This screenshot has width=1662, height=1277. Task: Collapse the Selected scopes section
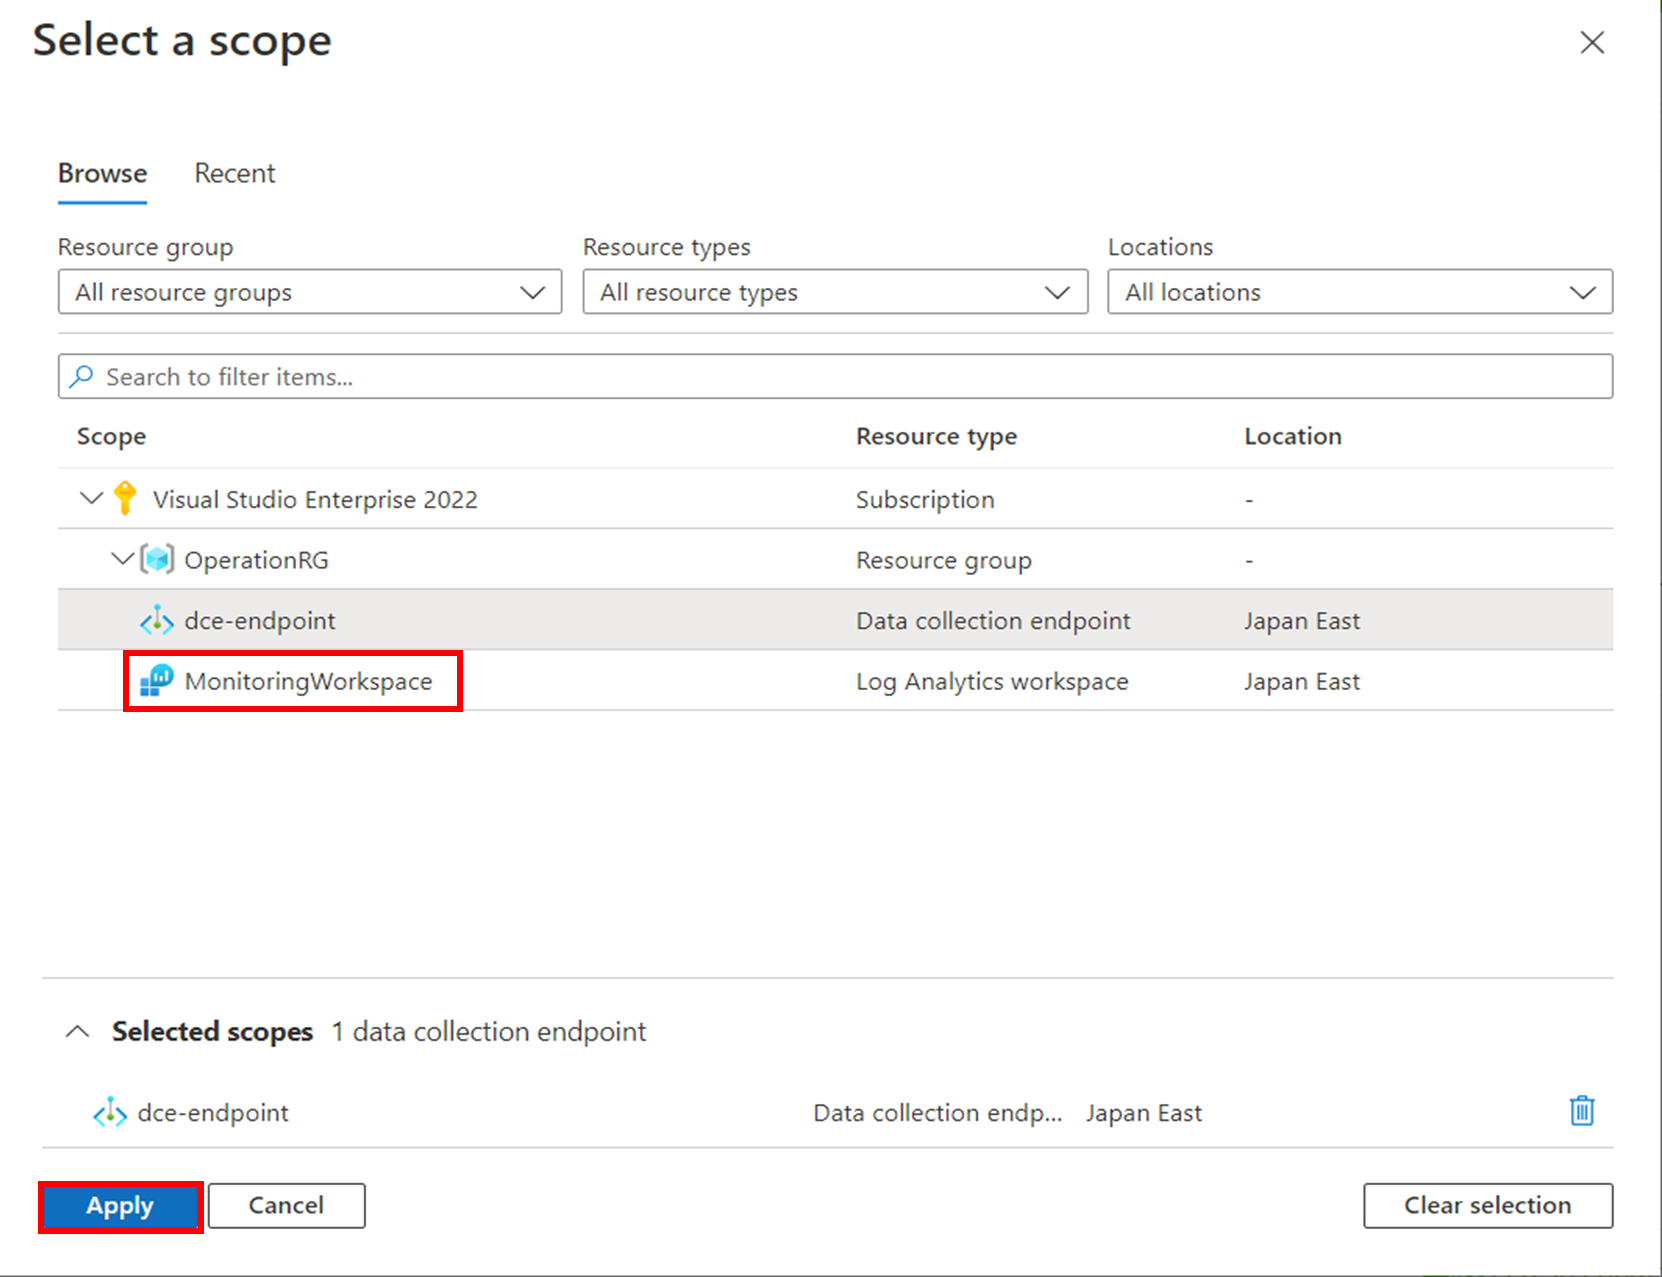(78, 1031)
